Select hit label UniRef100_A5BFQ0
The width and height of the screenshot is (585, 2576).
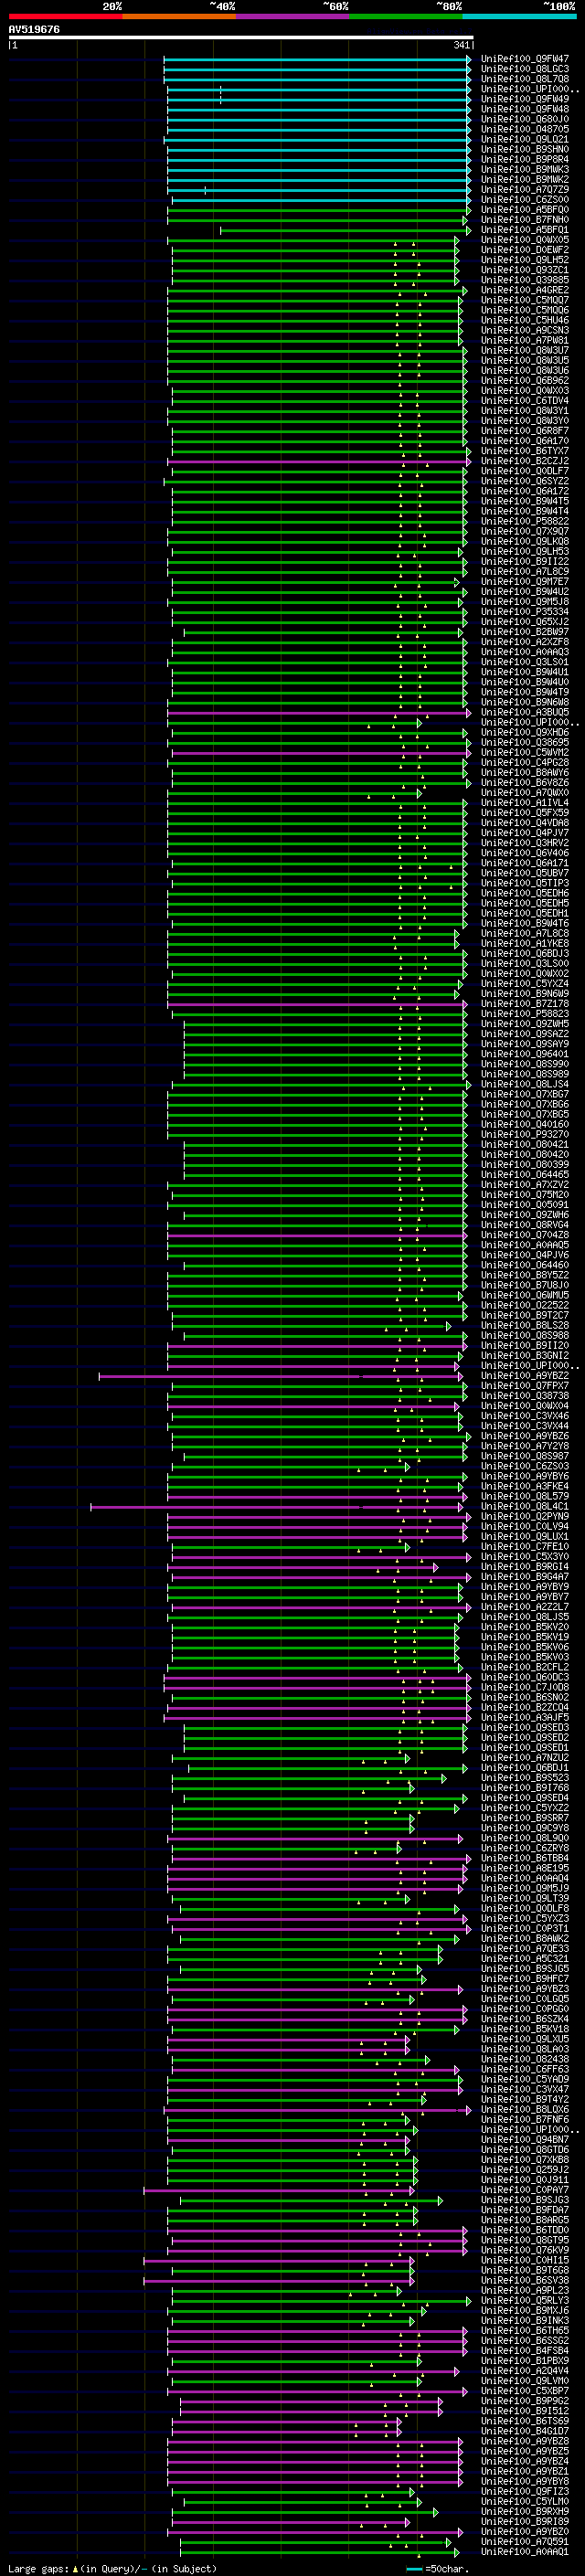[x=525, y=210]
